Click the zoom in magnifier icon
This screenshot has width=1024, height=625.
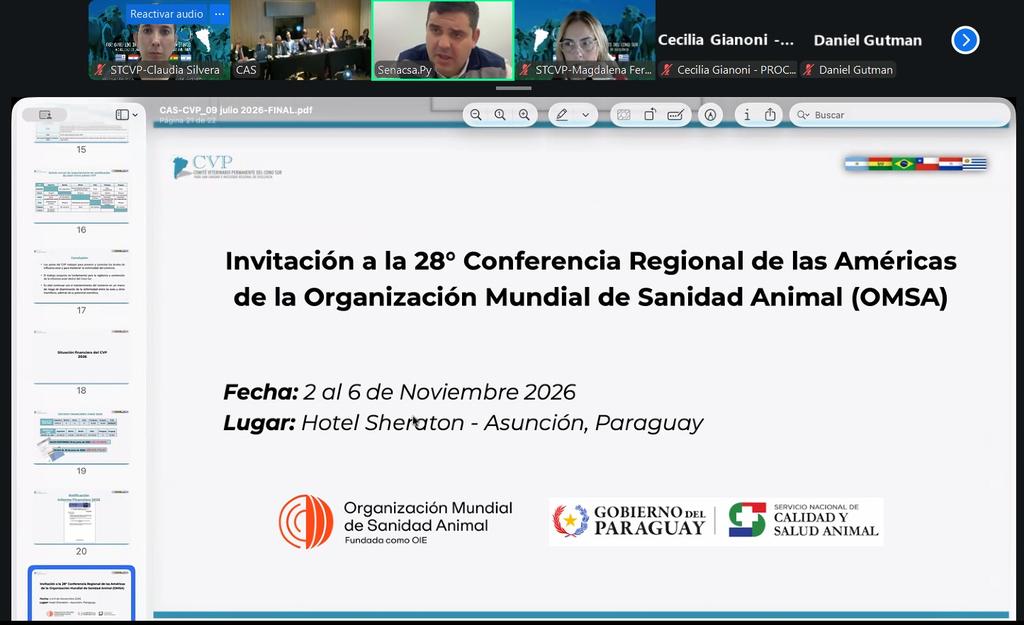(x=524, y=115)
